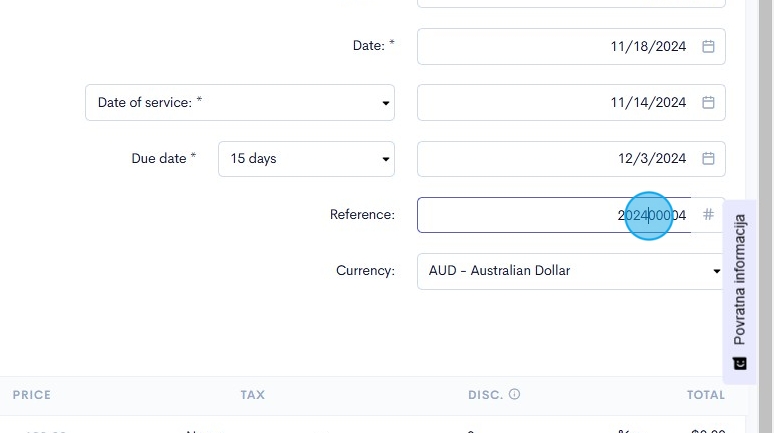Click the hash icon in Reference field
The height and width of the screenshot is (433, 774).
[x=708, y=214]
